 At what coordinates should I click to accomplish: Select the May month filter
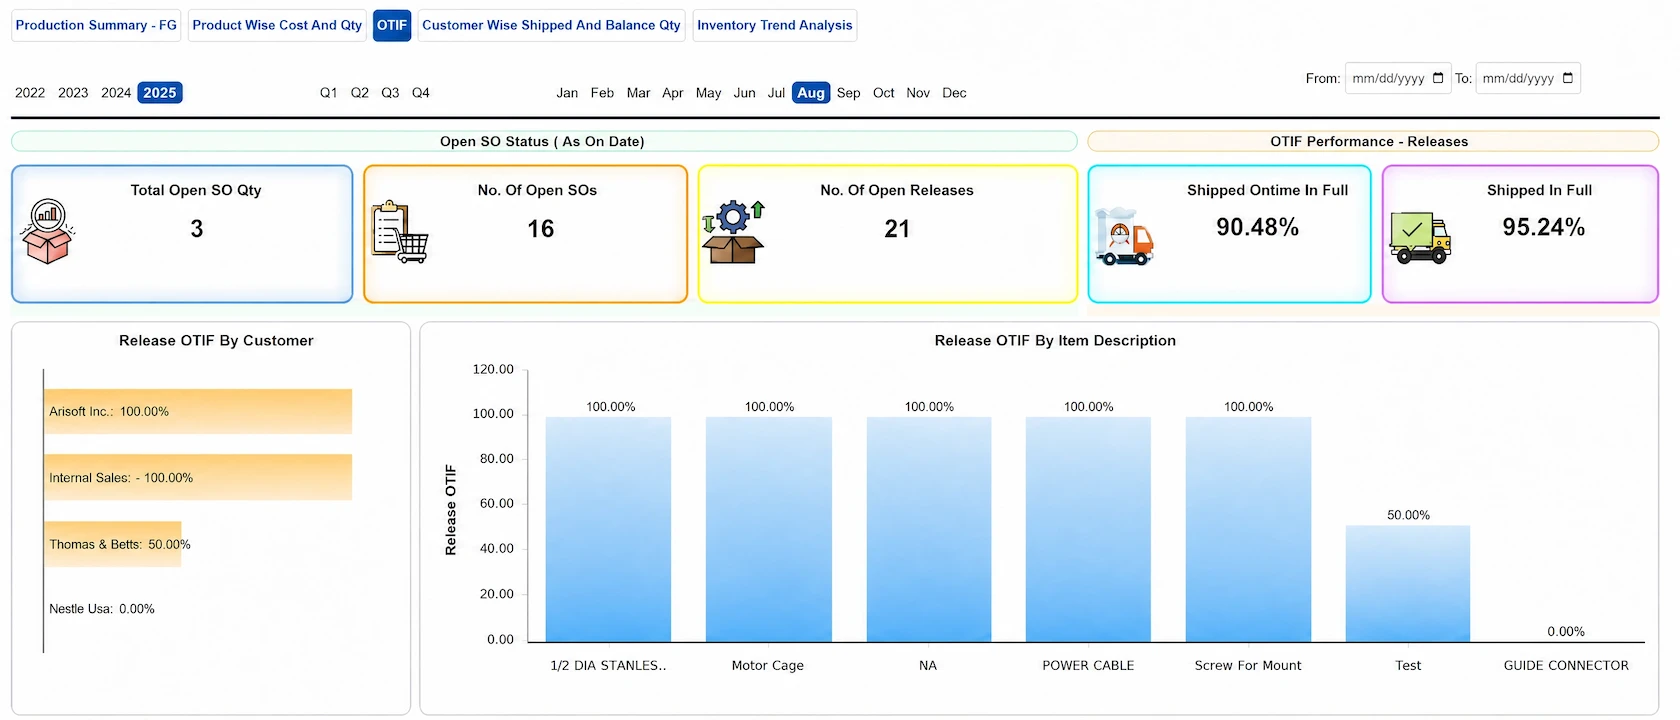pyautogui.click(x=708, y=93)
